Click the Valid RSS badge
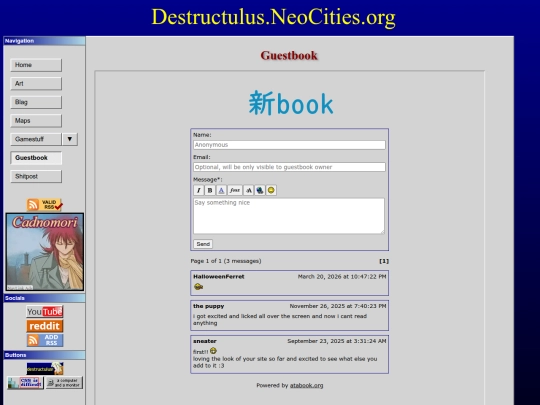Screen dimensions: 540x405 click(45, 204)
